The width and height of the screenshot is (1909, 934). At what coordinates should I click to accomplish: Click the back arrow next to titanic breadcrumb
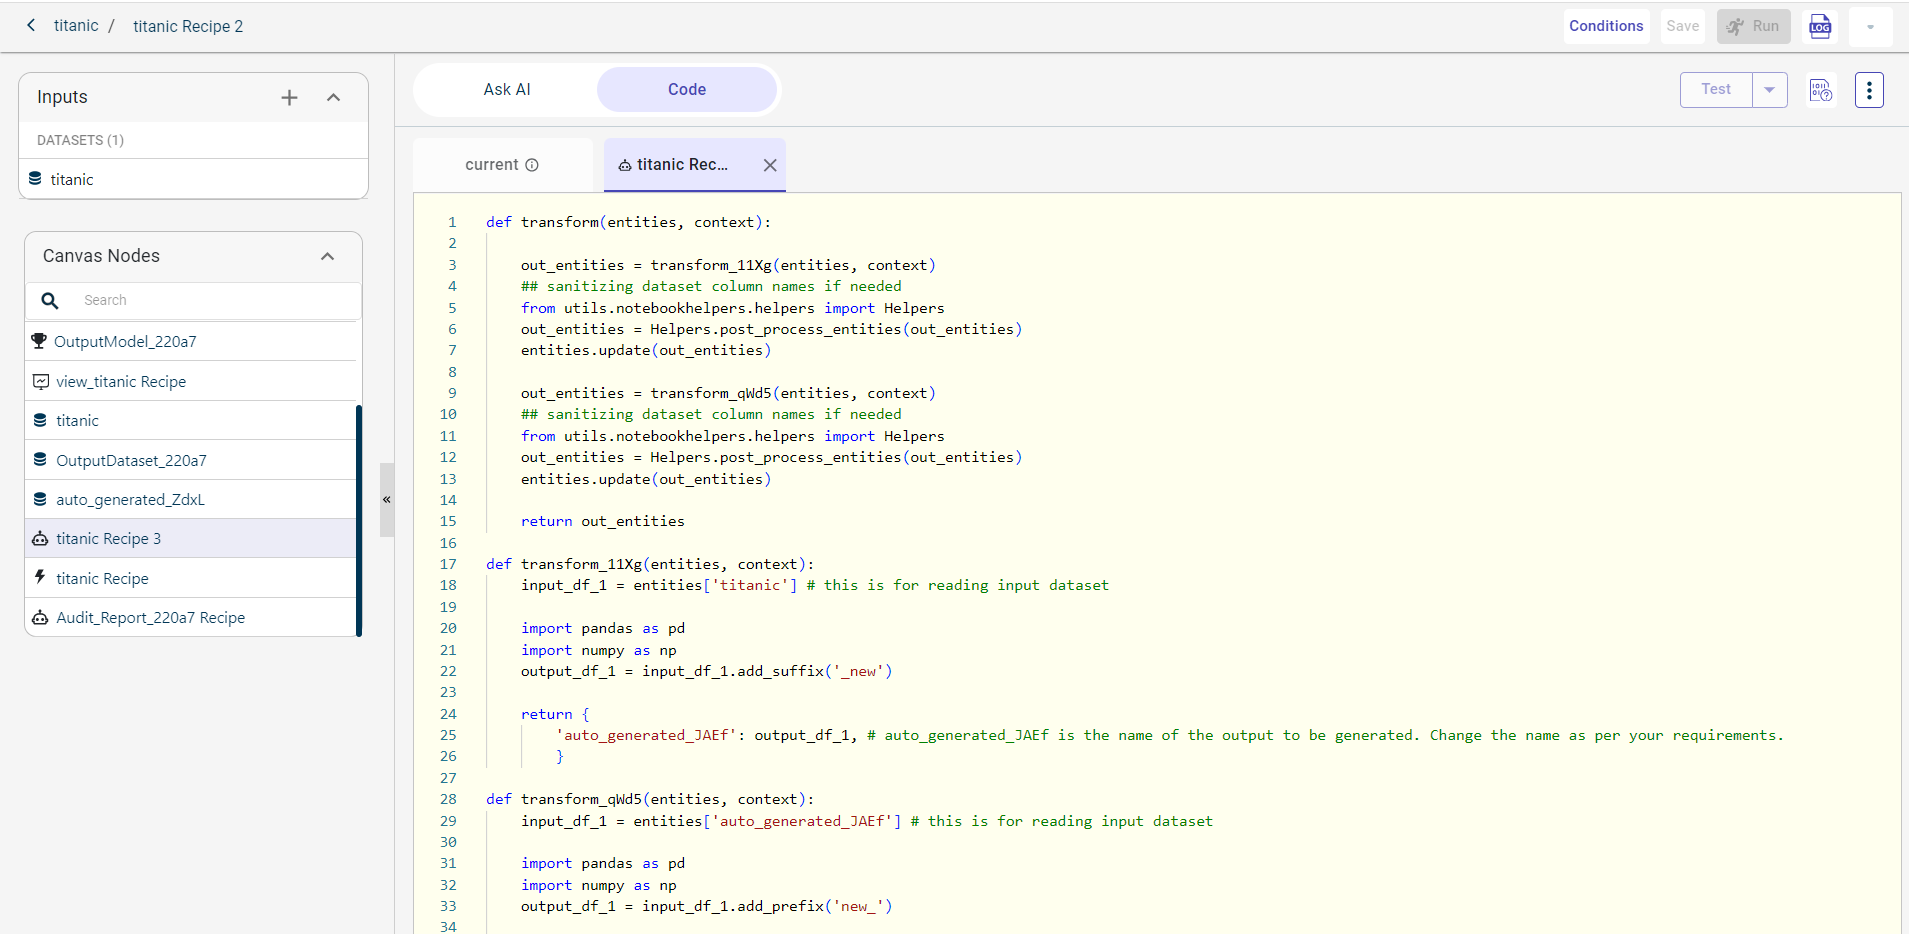pyautogui.click(x=31, y=25)
